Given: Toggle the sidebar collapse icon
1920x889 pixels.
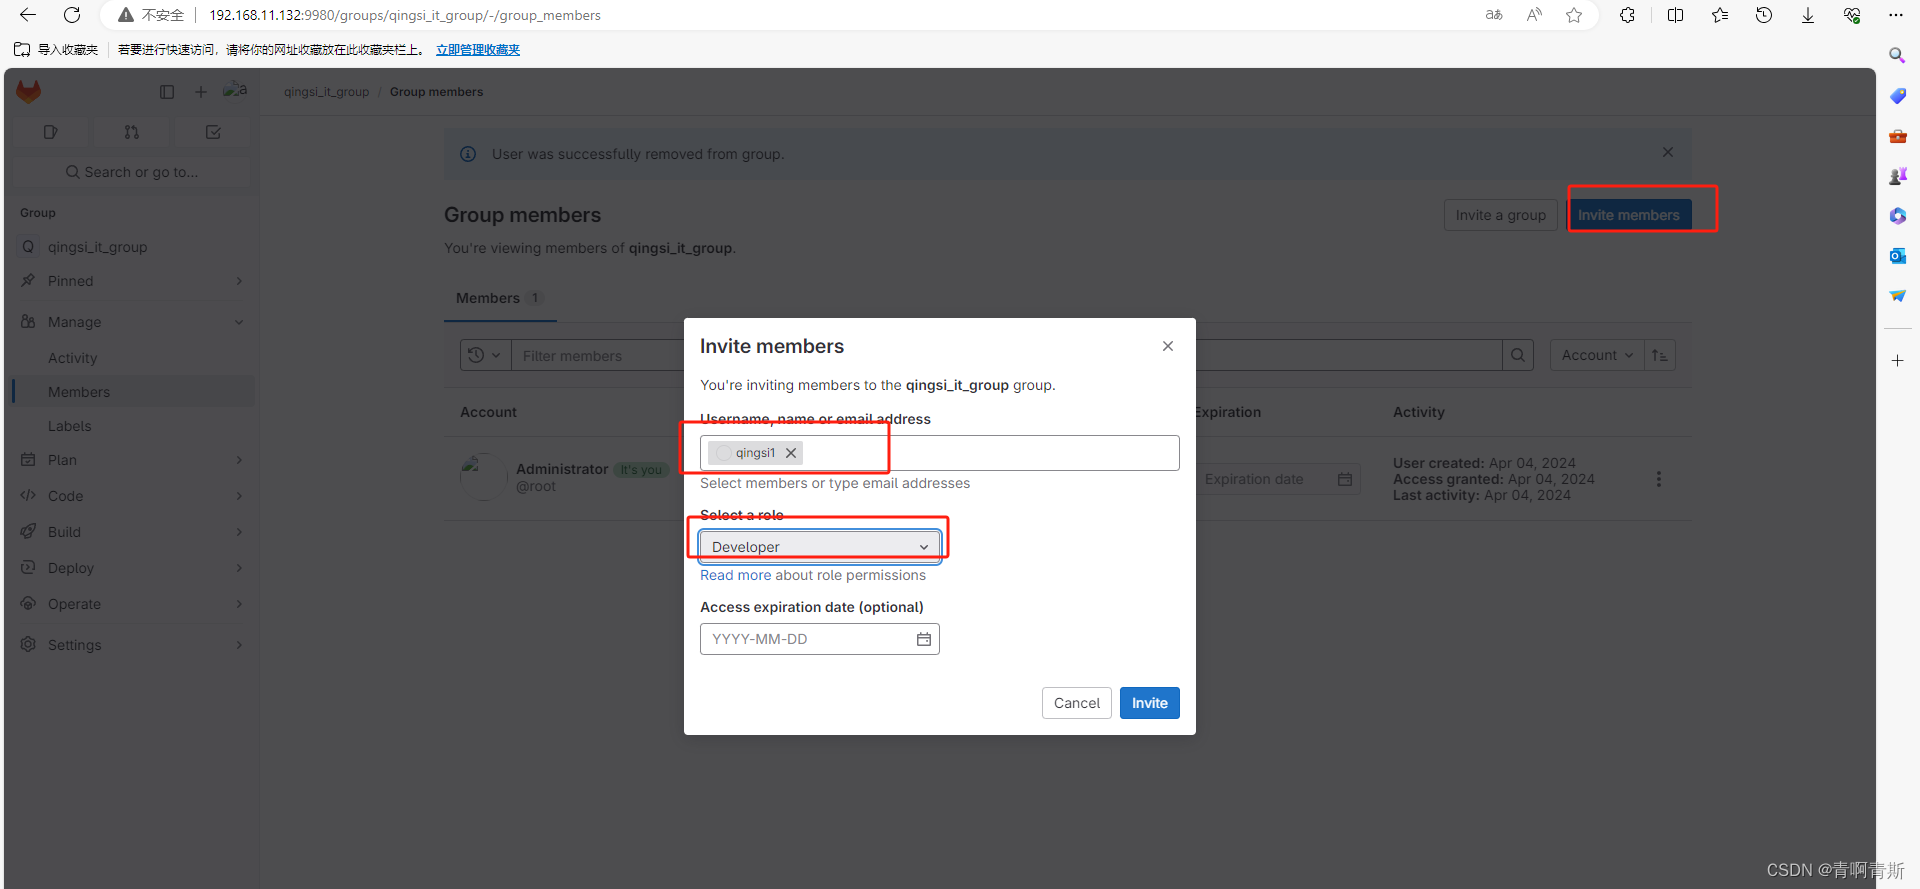Looking at the screenshot, I should coord(167,92).
